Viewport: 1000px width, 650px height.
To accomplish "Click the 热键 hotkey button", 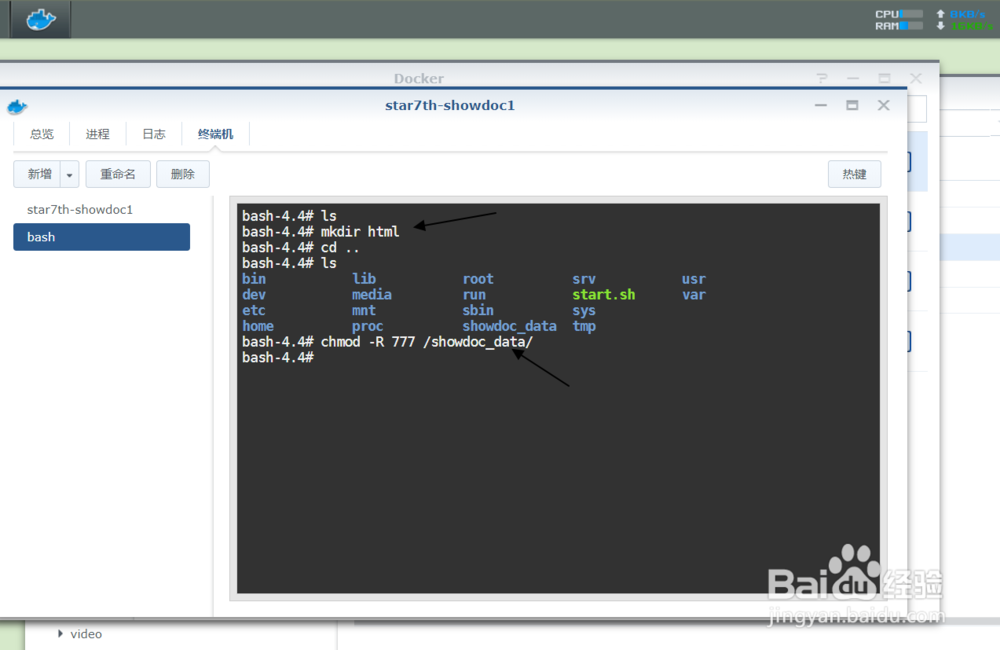I will point(855,174).
